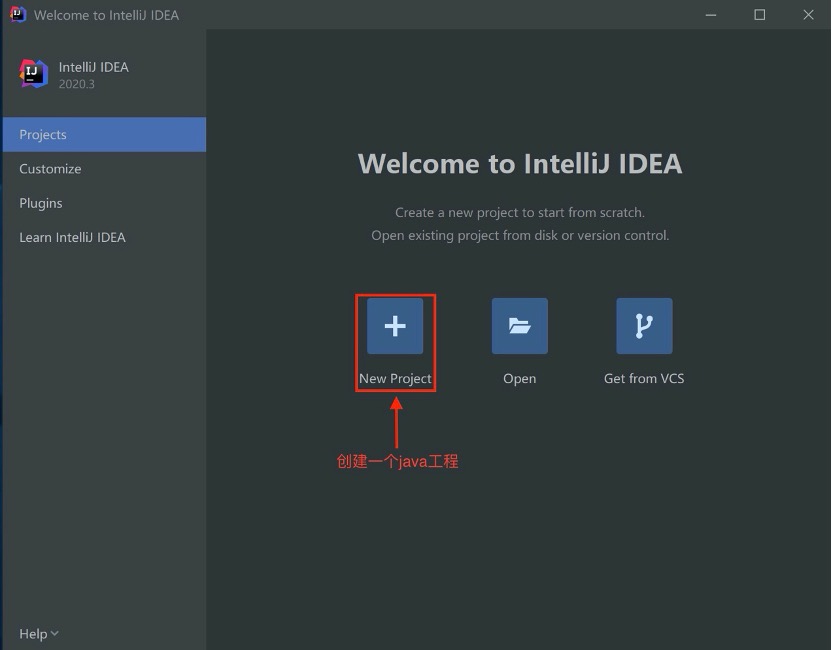Click the Open folder icon
The width and height of the screenshot is (832, 650).
coord(519,326)
